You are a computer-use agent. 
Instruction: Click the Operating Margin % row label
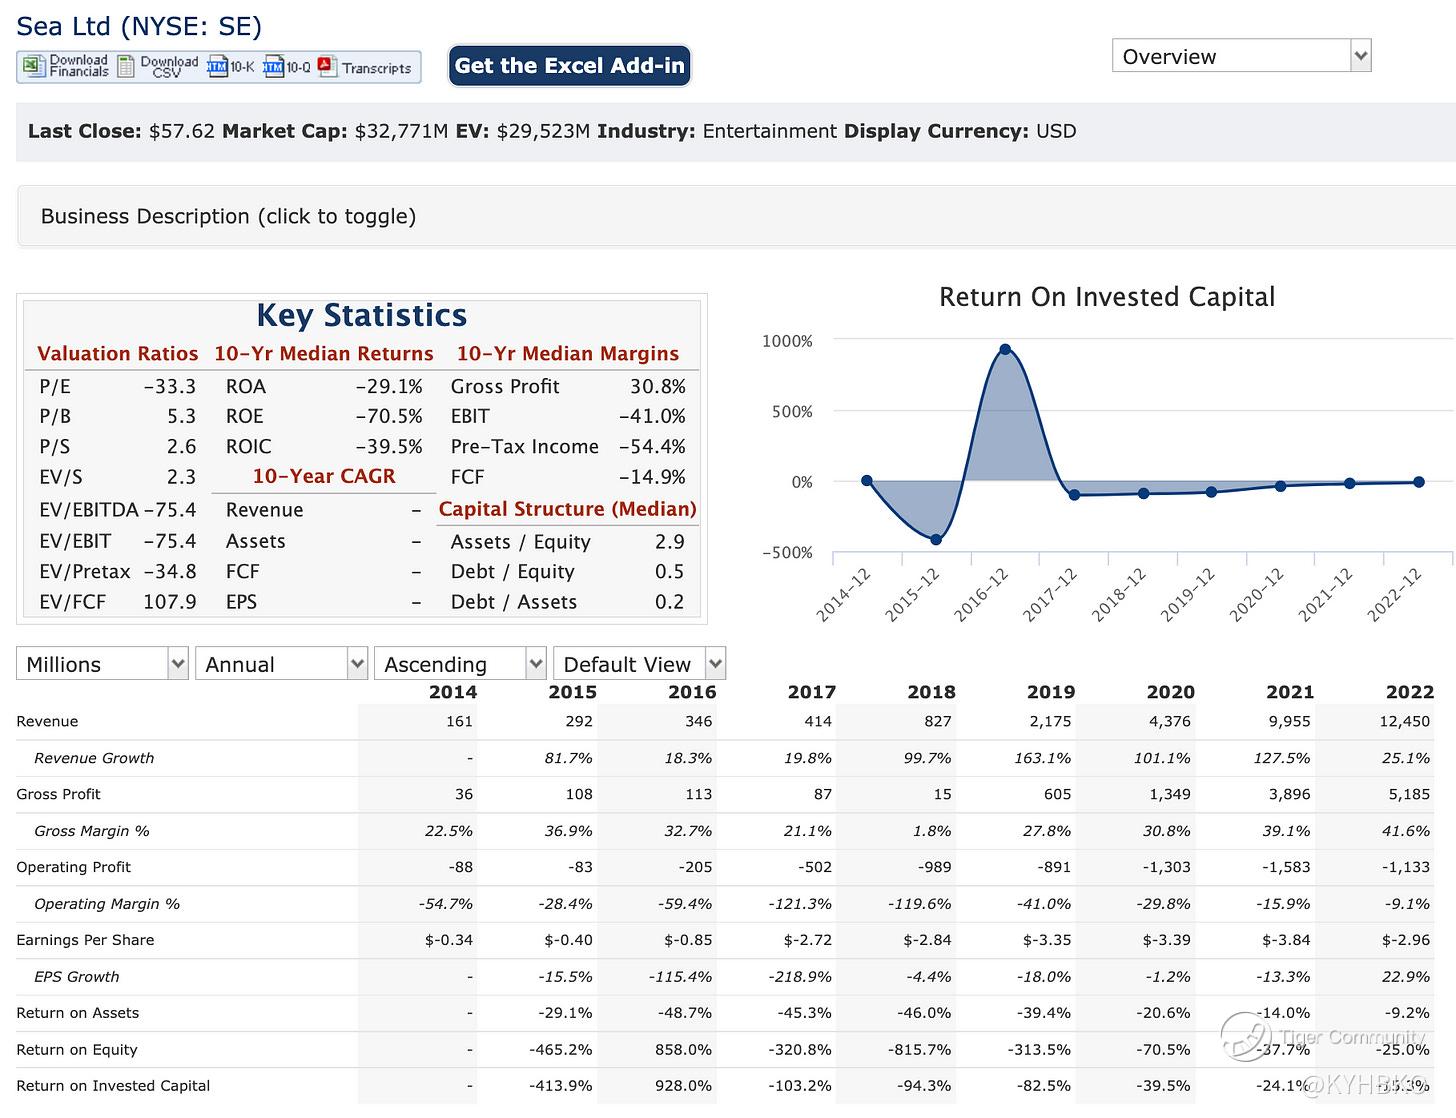pos(107,904)
